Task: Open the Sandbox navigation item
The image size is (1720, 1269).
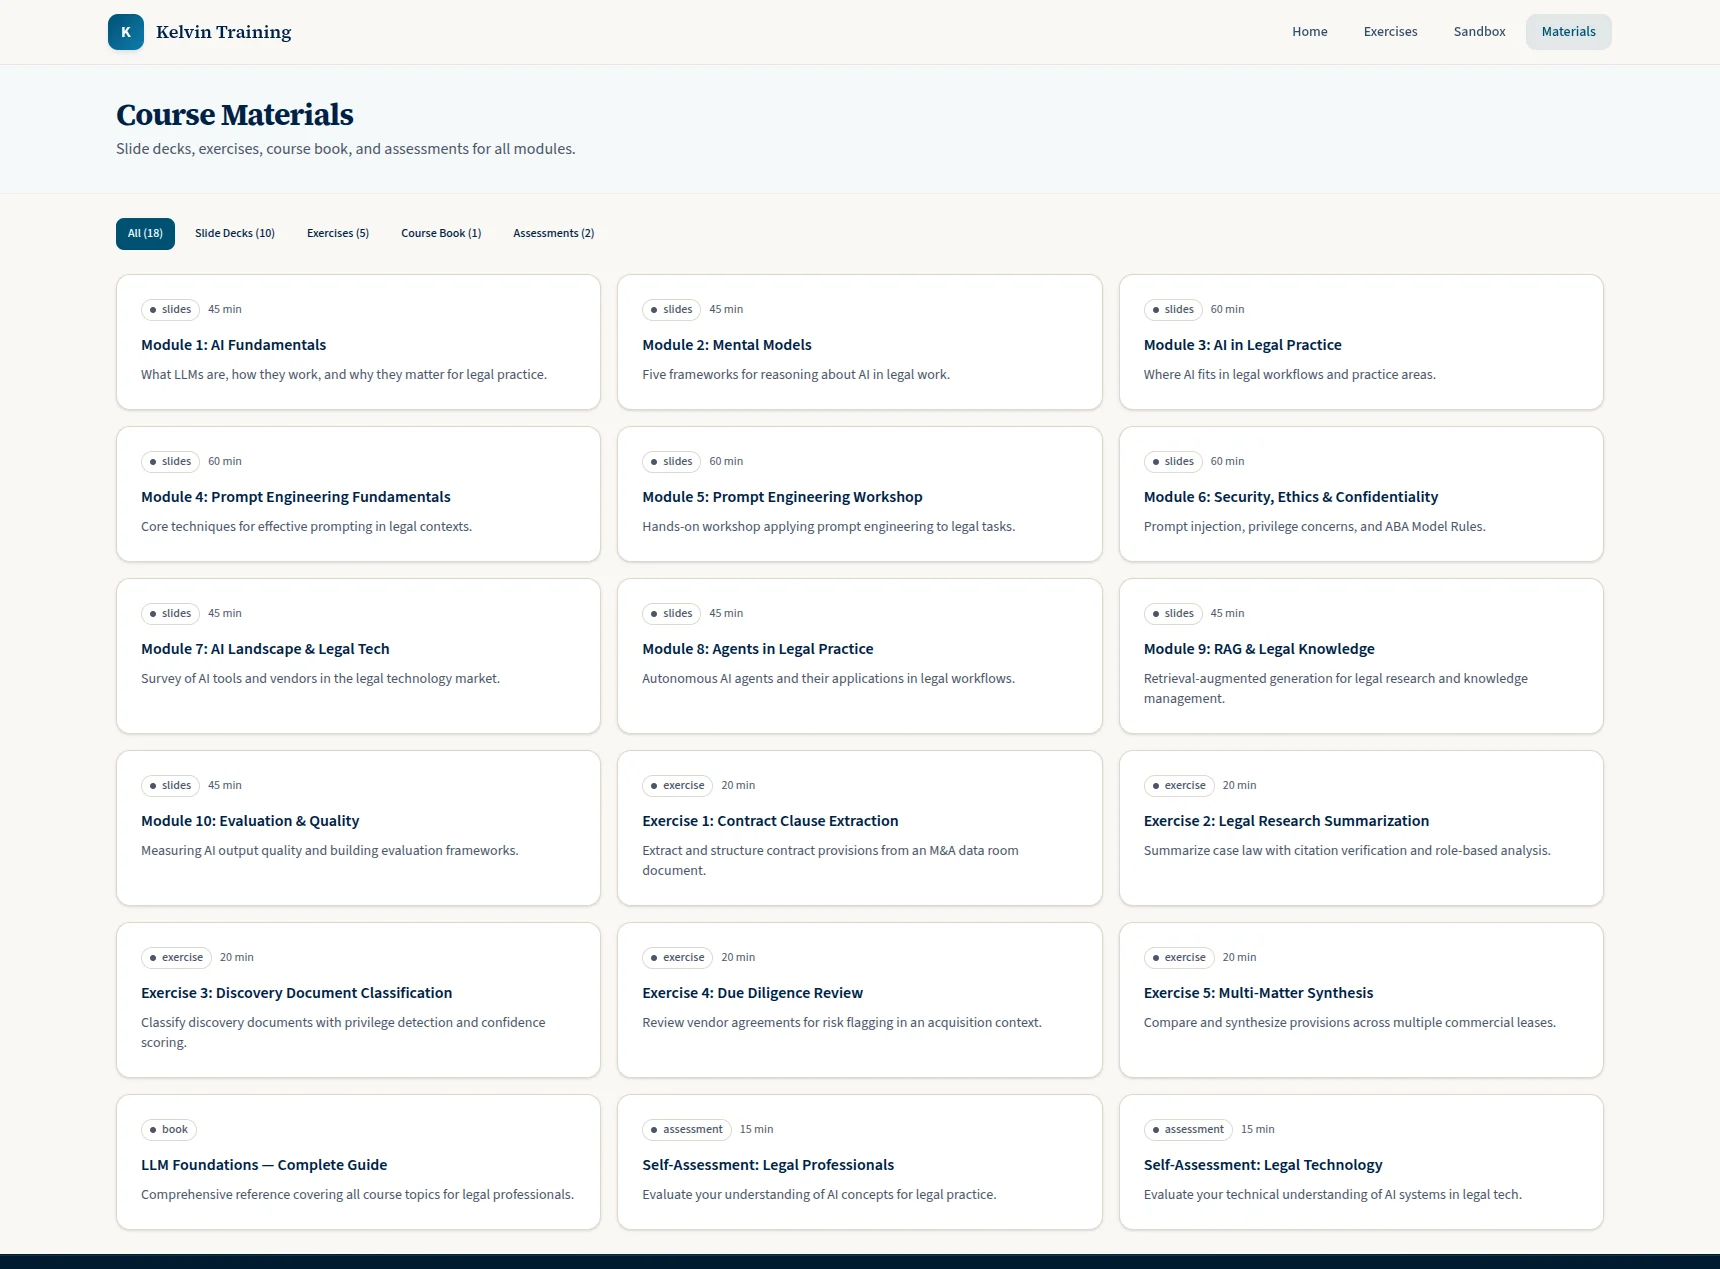Action: tap(1479, 31)
